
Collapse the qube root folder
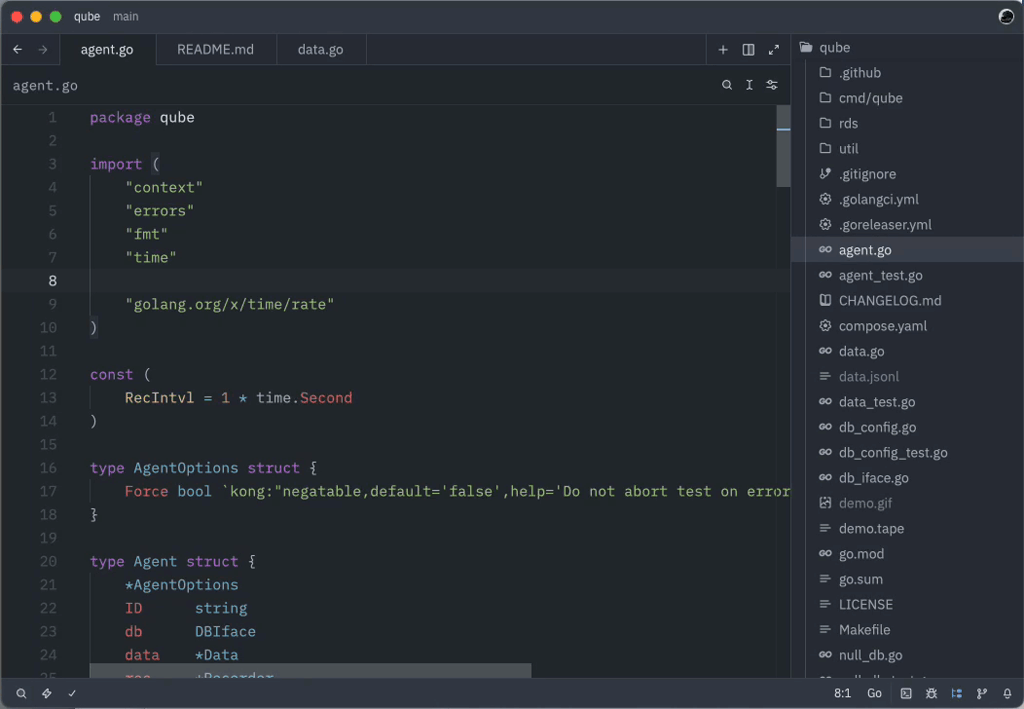[x=834, y=48]
